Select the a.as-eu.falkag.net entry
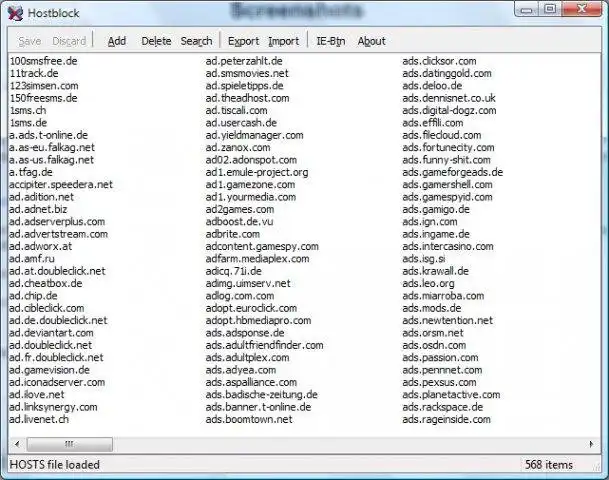The height and width of the screenshot is (480, 609). point(52,148)
